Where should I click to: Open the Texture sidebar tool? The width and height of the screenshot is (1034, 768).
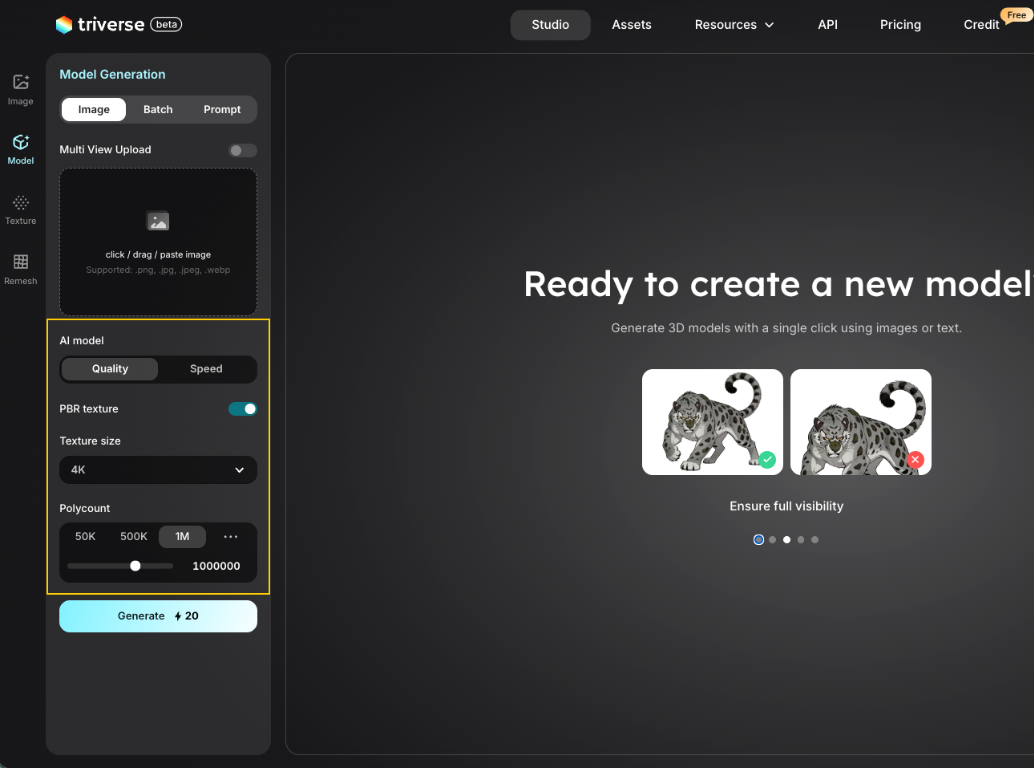20,208
